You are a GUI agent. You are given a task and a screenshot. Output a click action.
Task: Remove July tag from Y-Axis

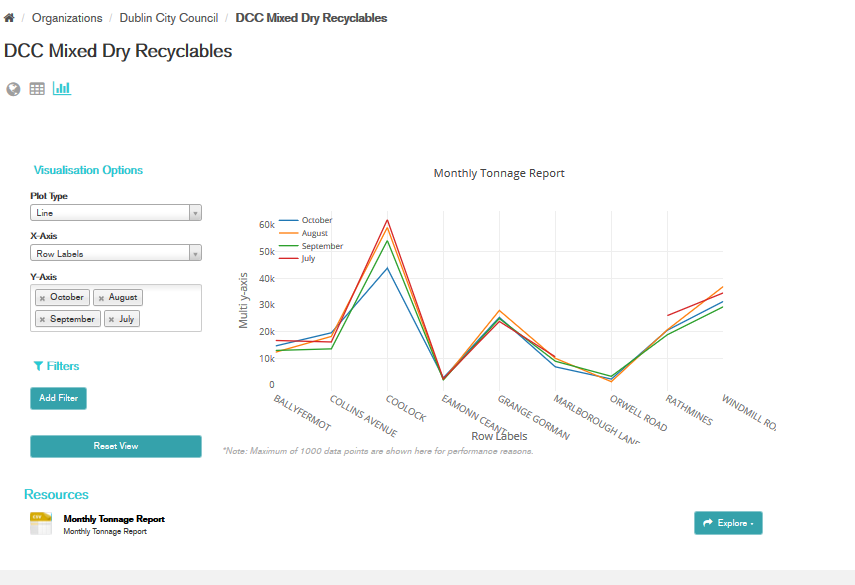click(x=112, y=320)
